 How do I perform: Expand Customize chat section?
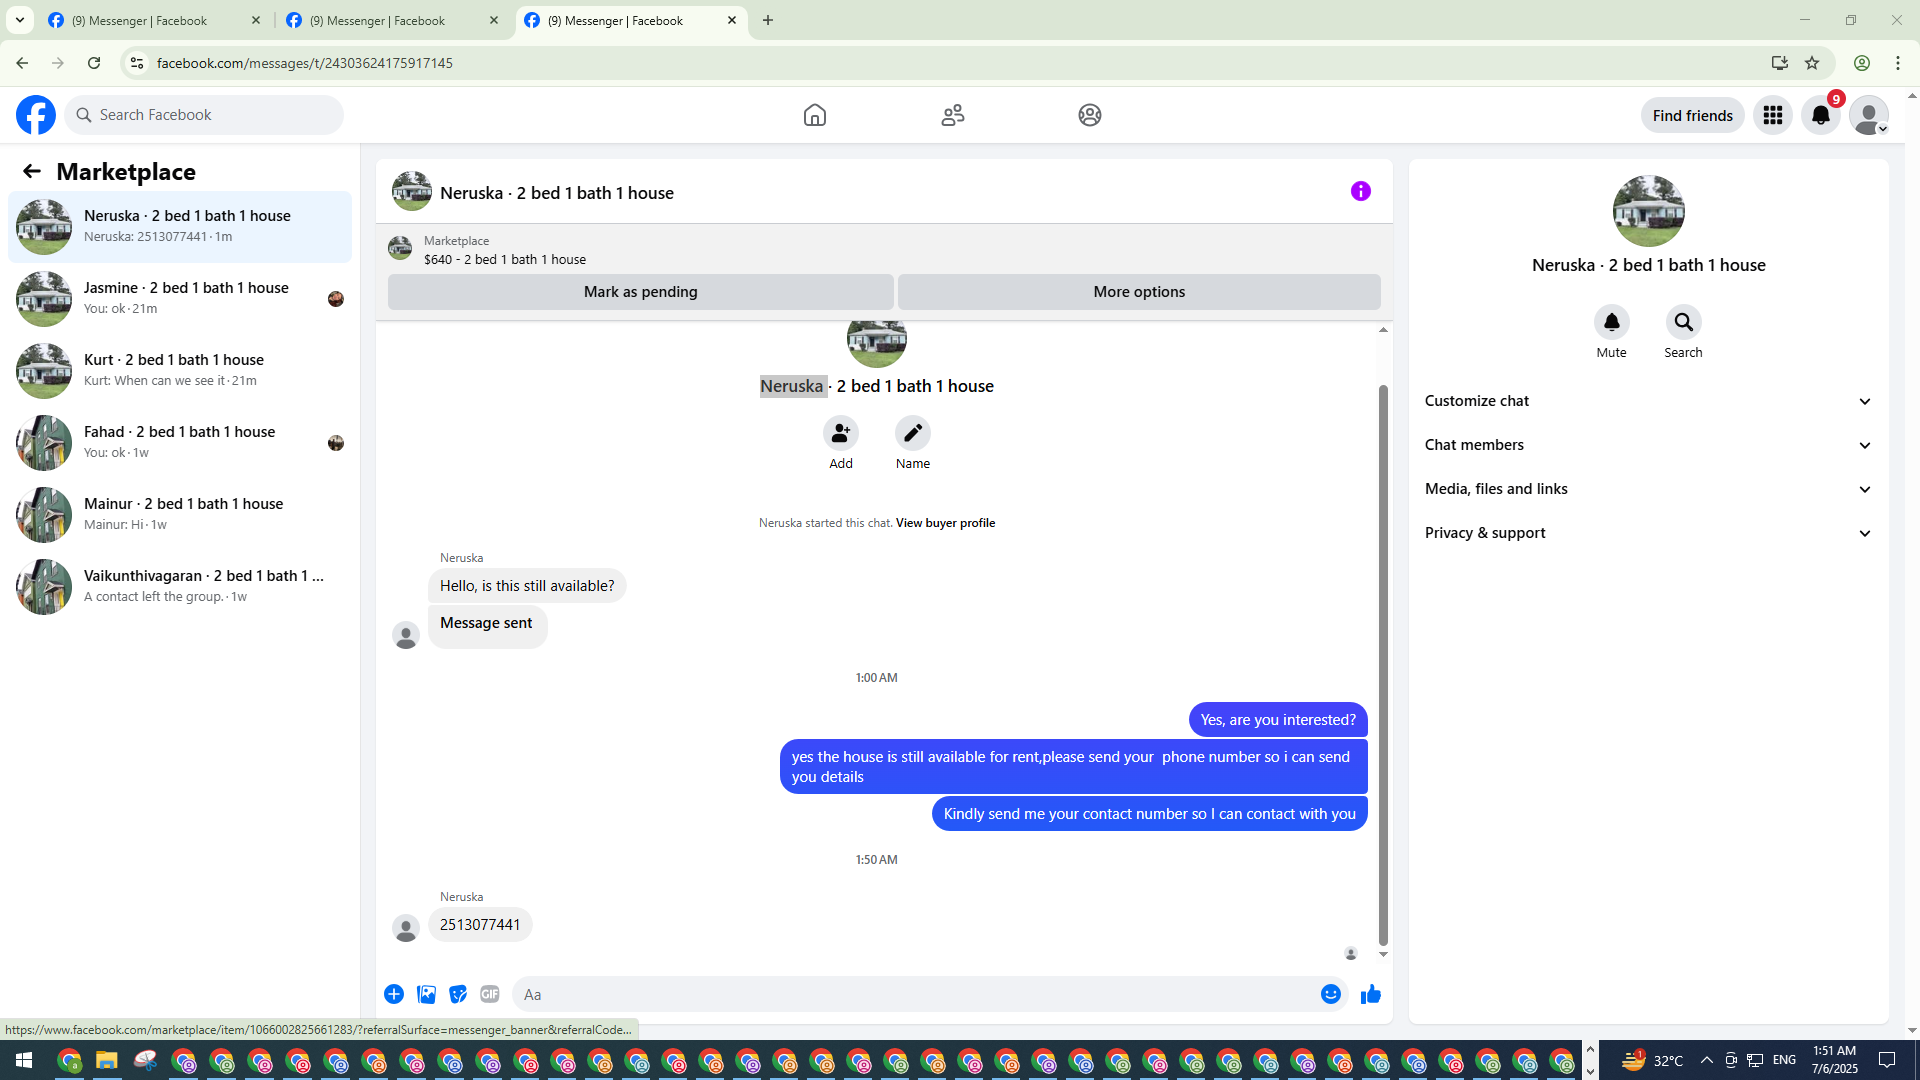[1647, 401]
